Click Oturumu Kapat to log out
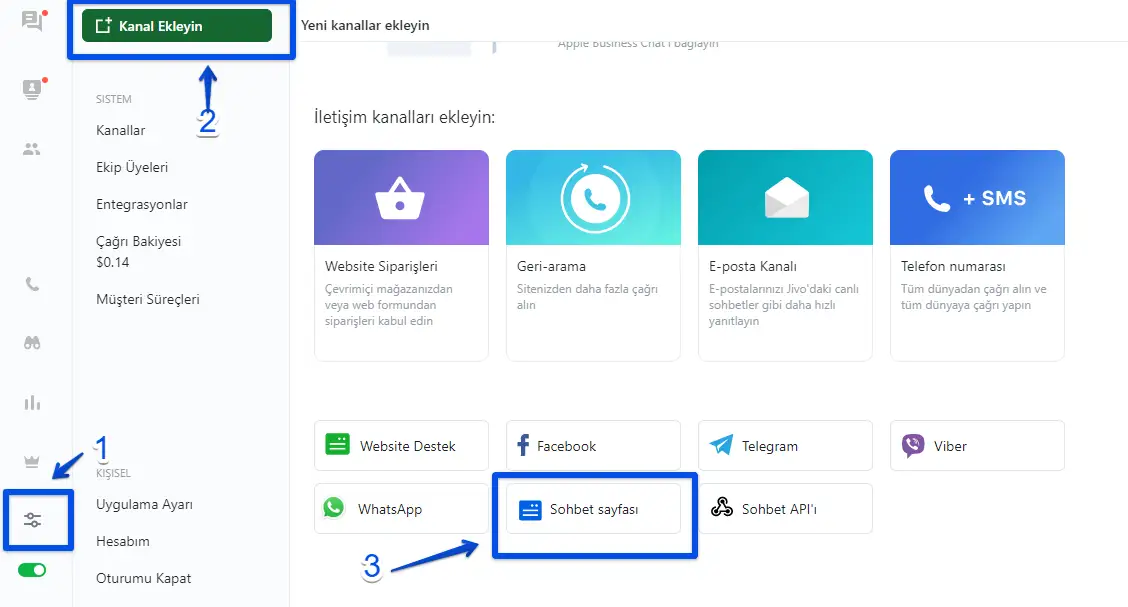 (143, 578)
